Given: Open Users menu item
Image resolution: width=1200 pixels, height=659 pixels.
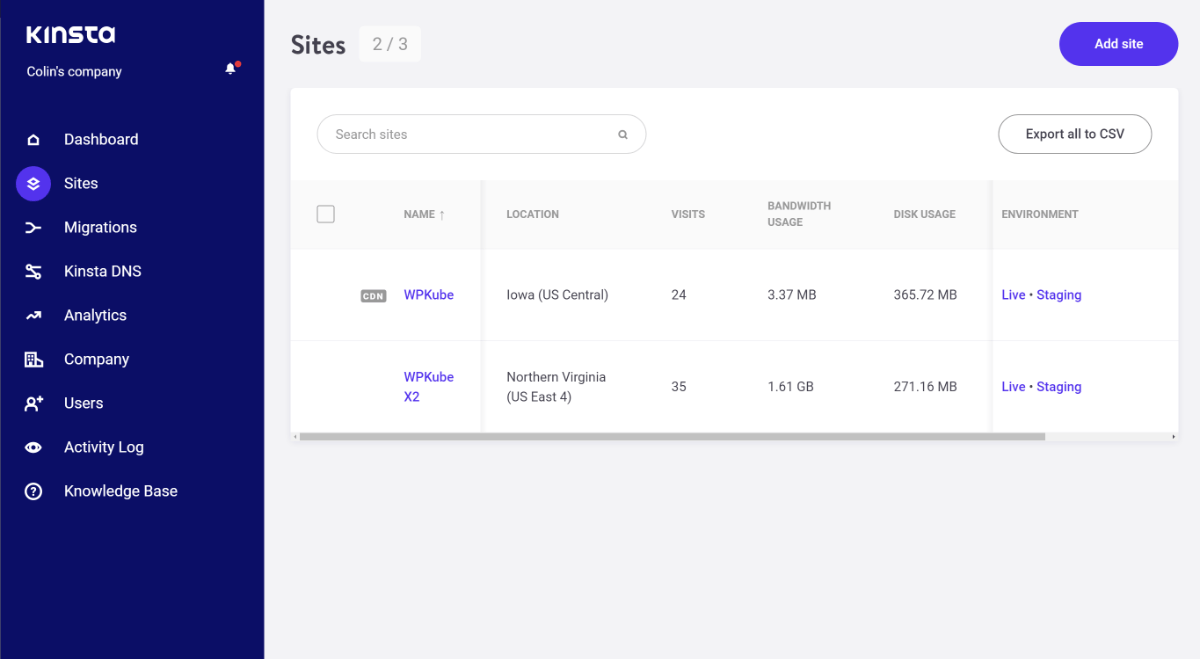Looking at the screenshot, I should pyautogui.click(x=84, y=403).
